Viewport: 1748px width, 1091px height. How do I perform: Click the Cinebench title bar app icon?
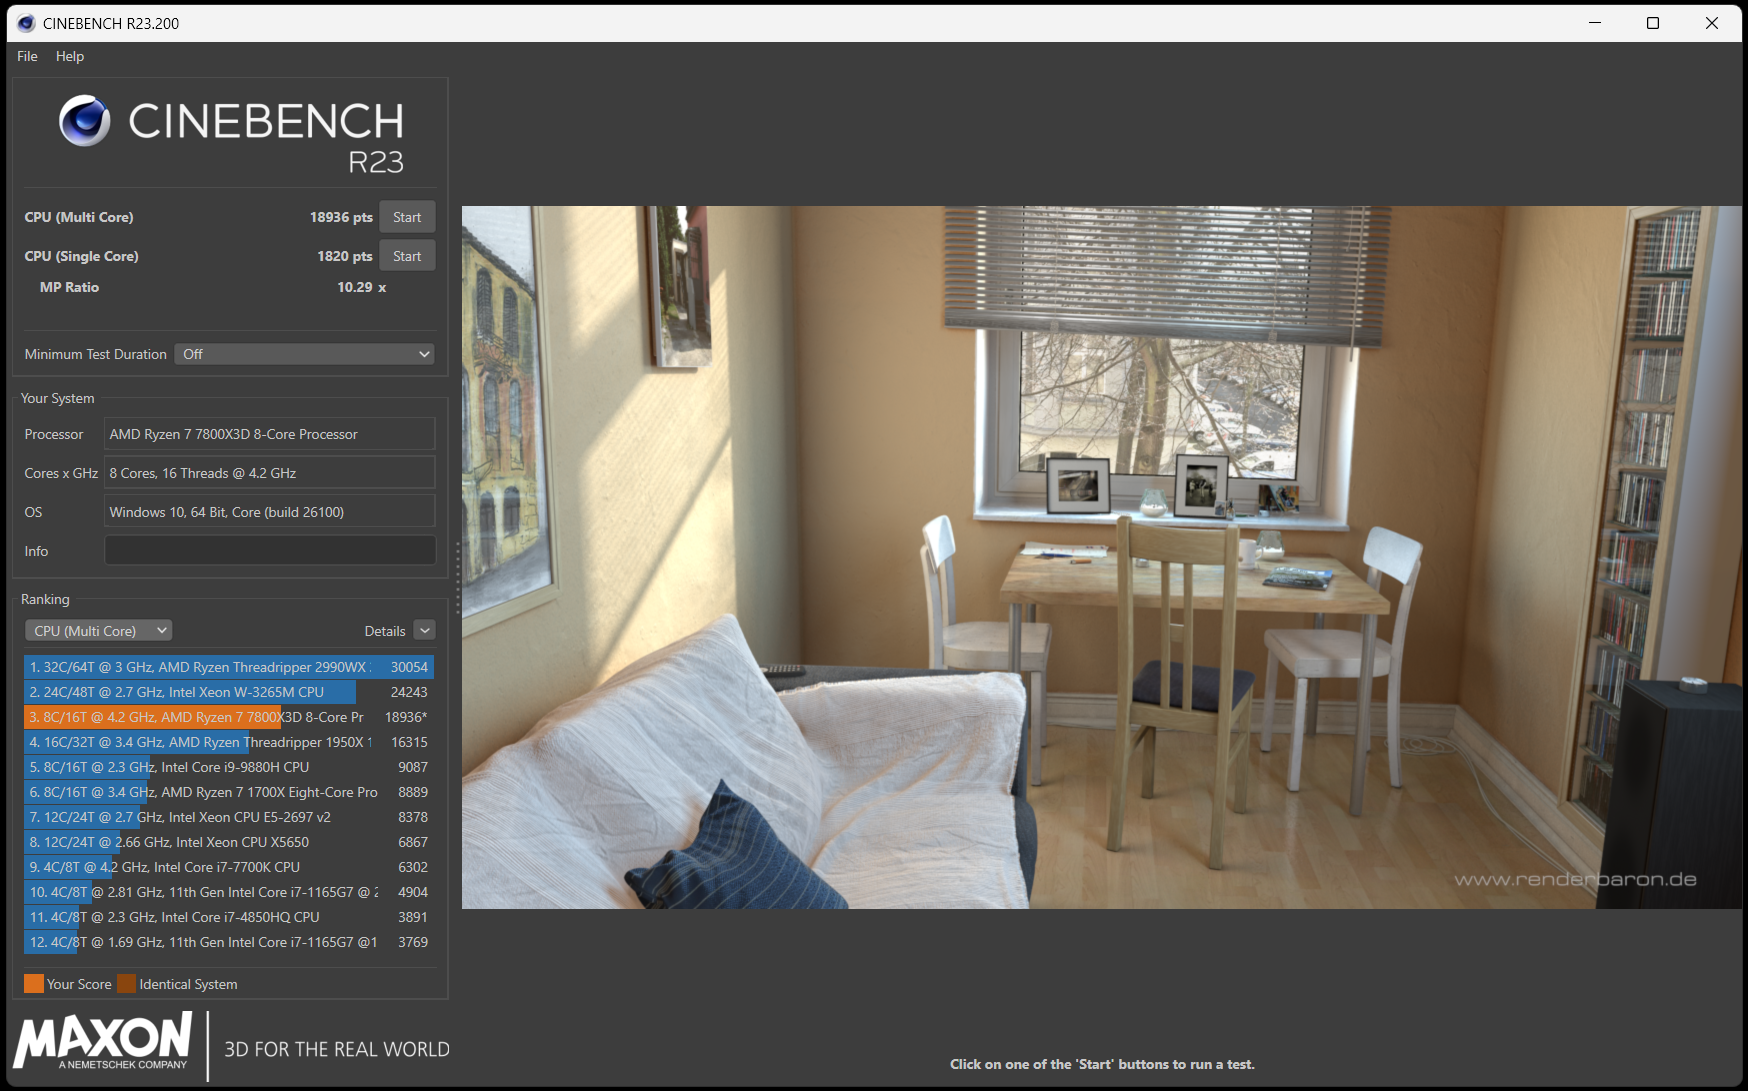tap(26, 23)
